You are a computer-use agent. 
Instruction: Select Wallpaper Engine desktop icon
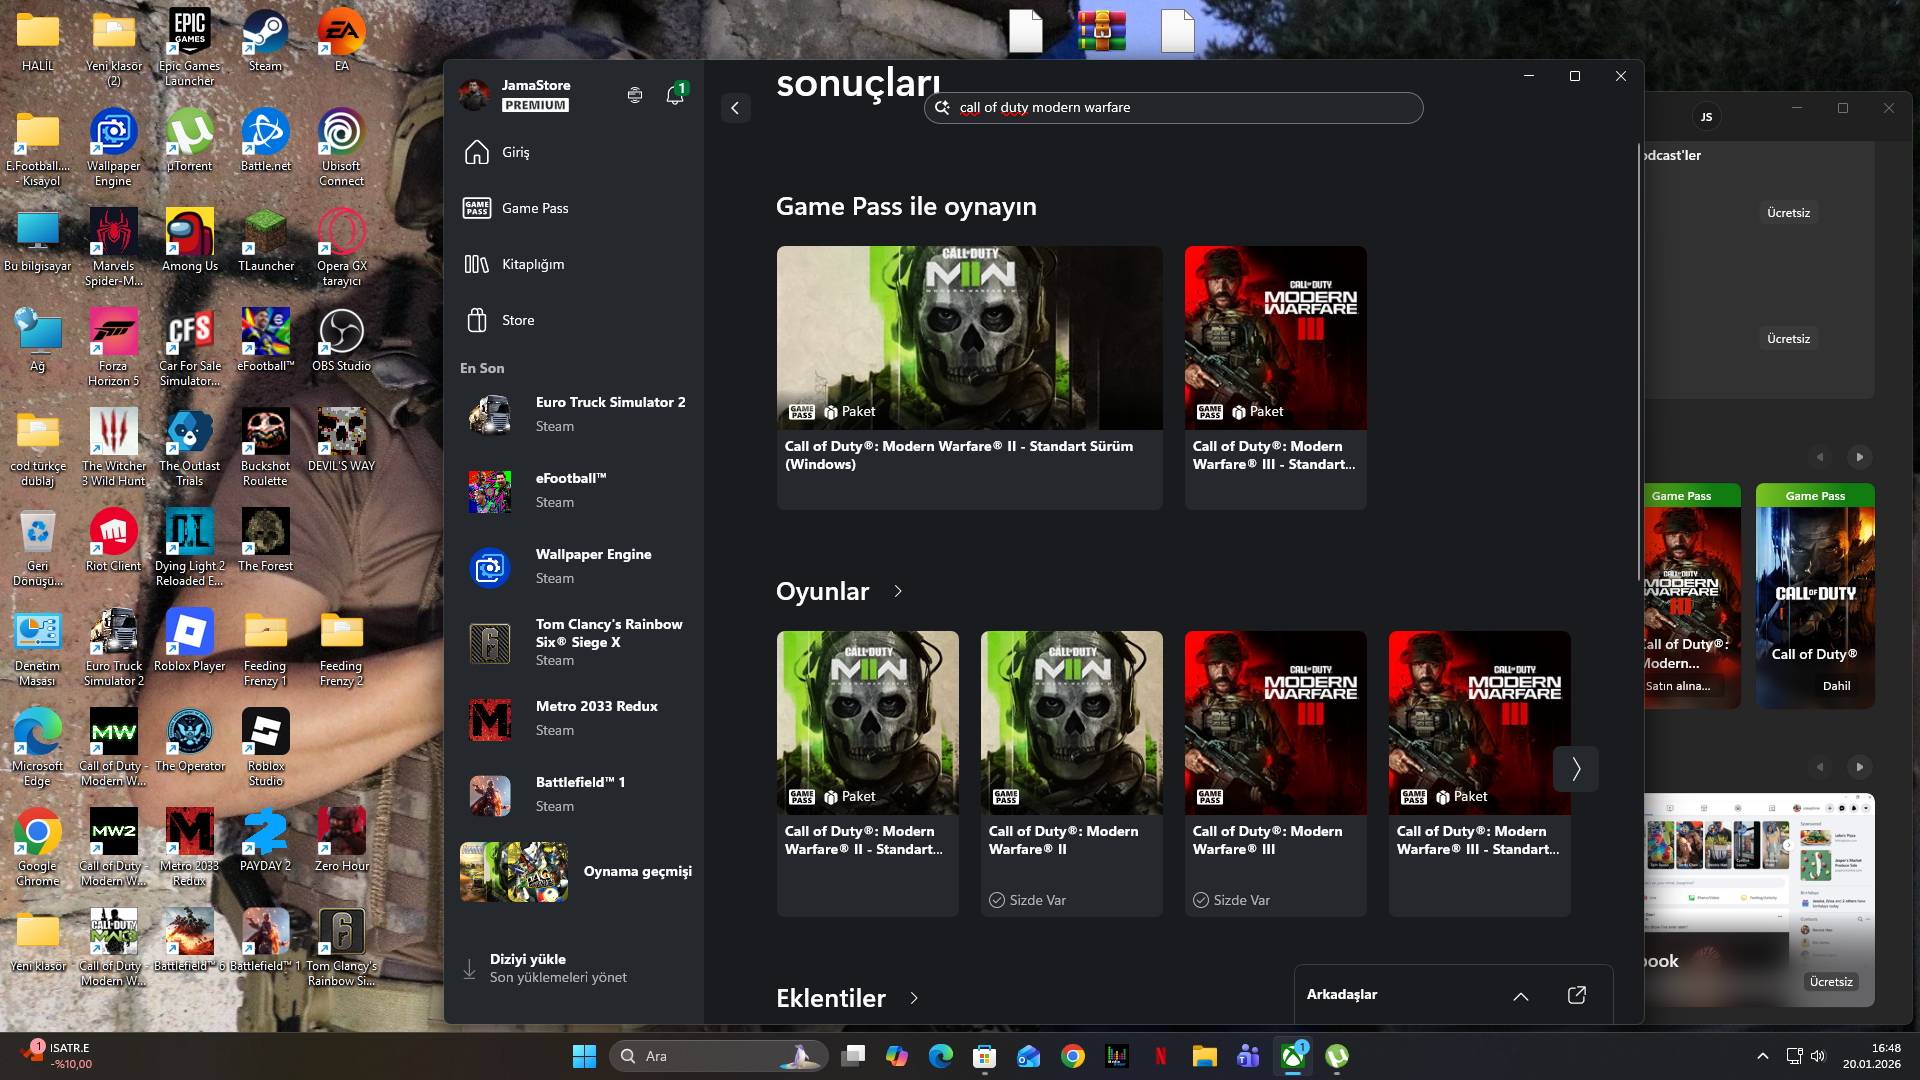coord(113,147)
